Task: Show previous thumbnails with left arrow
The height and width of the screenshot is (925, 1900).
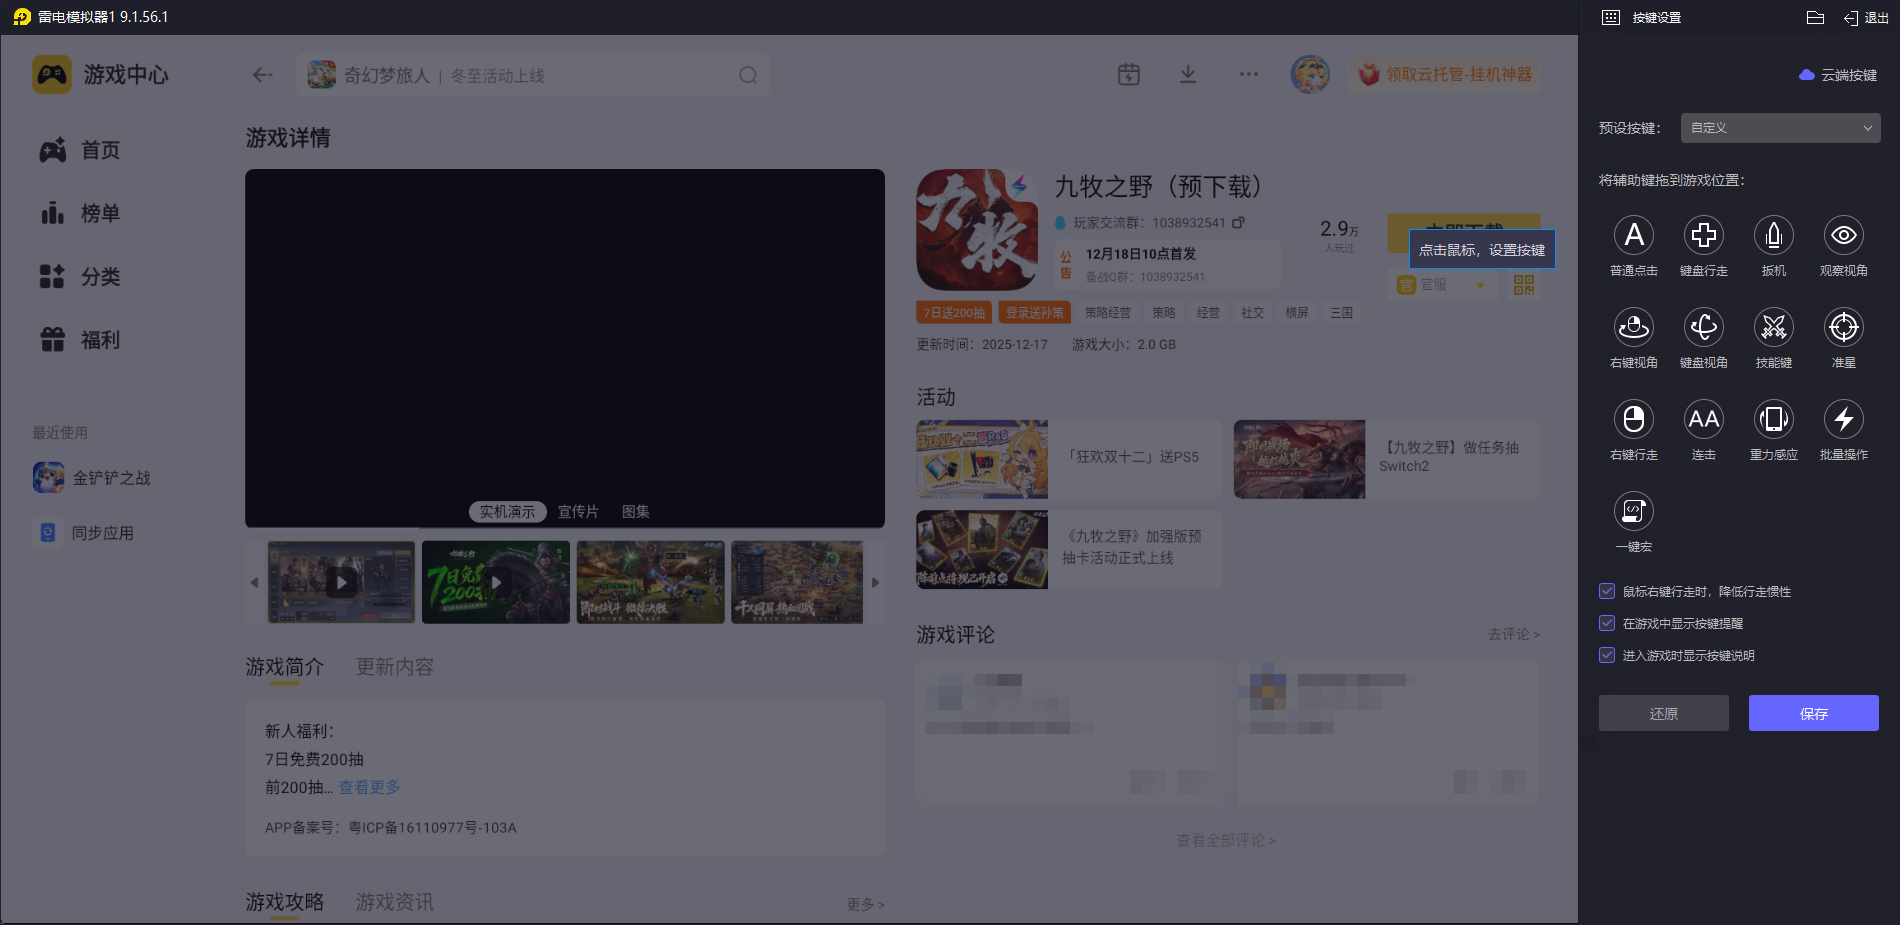Action: tap(254, 582)
